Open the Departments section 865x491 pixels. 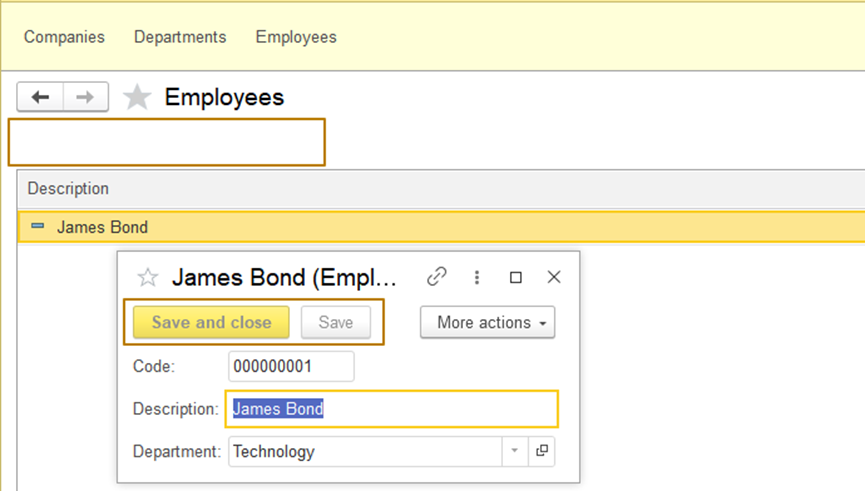click(180, 37)
